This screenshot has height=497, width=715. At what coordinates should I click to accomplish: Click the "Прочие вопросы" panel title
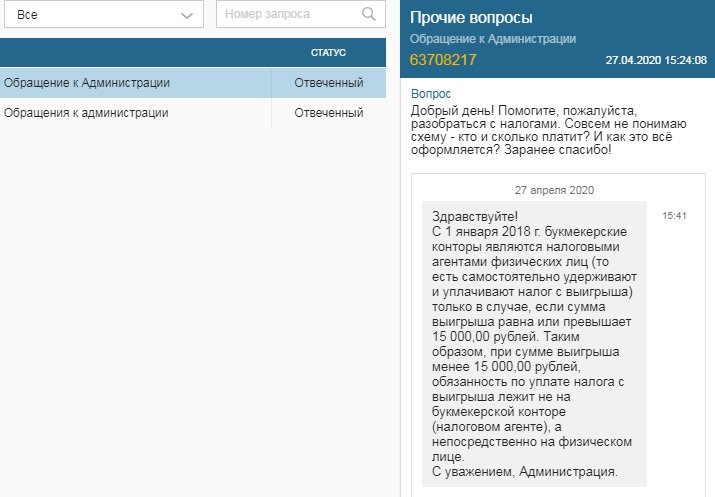pos(471,18)
